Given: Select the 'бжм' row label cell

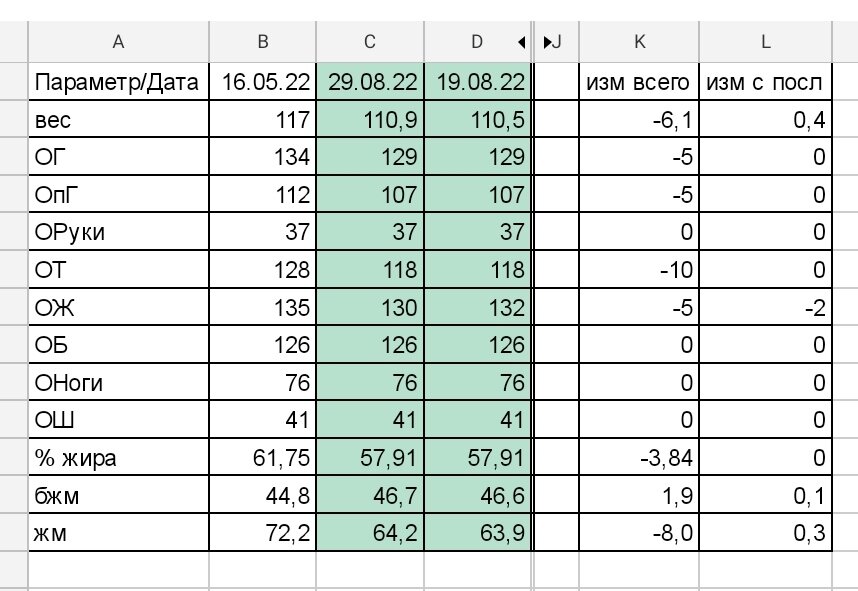Looking at the screenshot, I should 118,495.
